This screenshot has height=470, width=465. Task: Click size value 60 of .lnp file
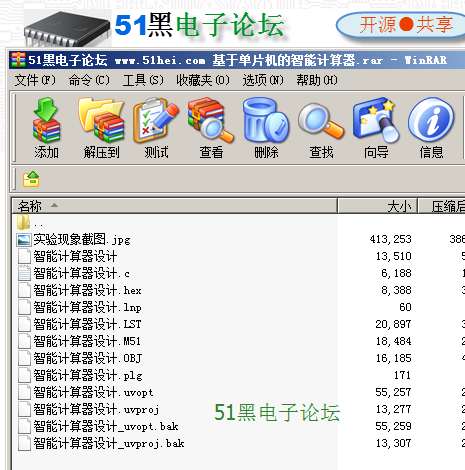point(405,307)
